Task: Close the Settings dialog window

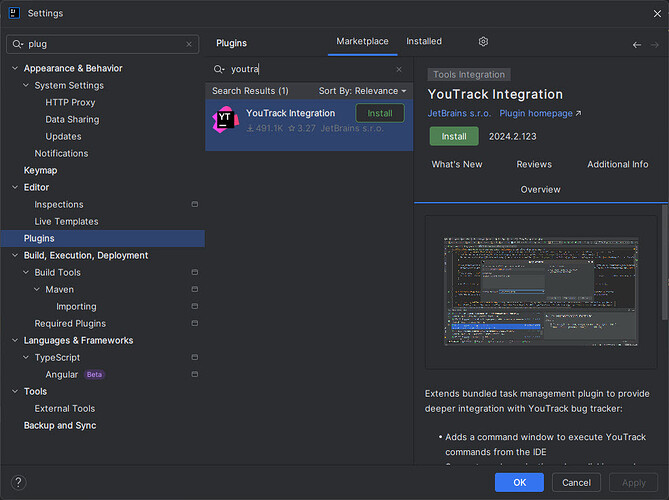Action: (x=657, y=14)
